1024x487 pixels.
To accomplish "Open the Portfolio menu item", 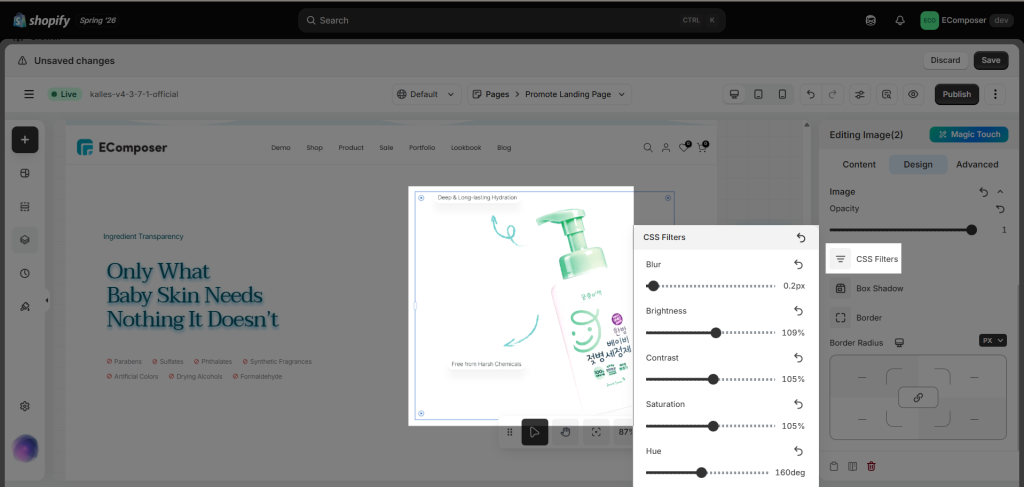I will (x=422, y=148).
